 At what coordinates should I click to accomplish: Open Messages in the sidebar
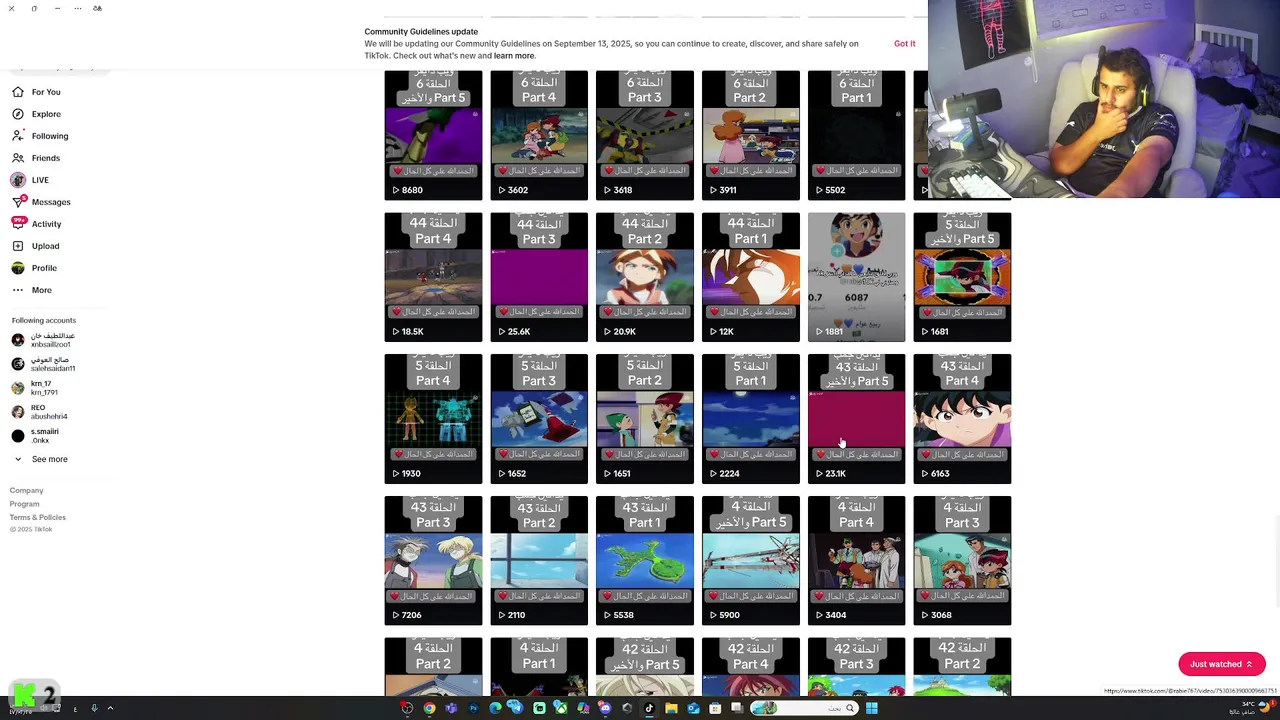tap(41, 202)
